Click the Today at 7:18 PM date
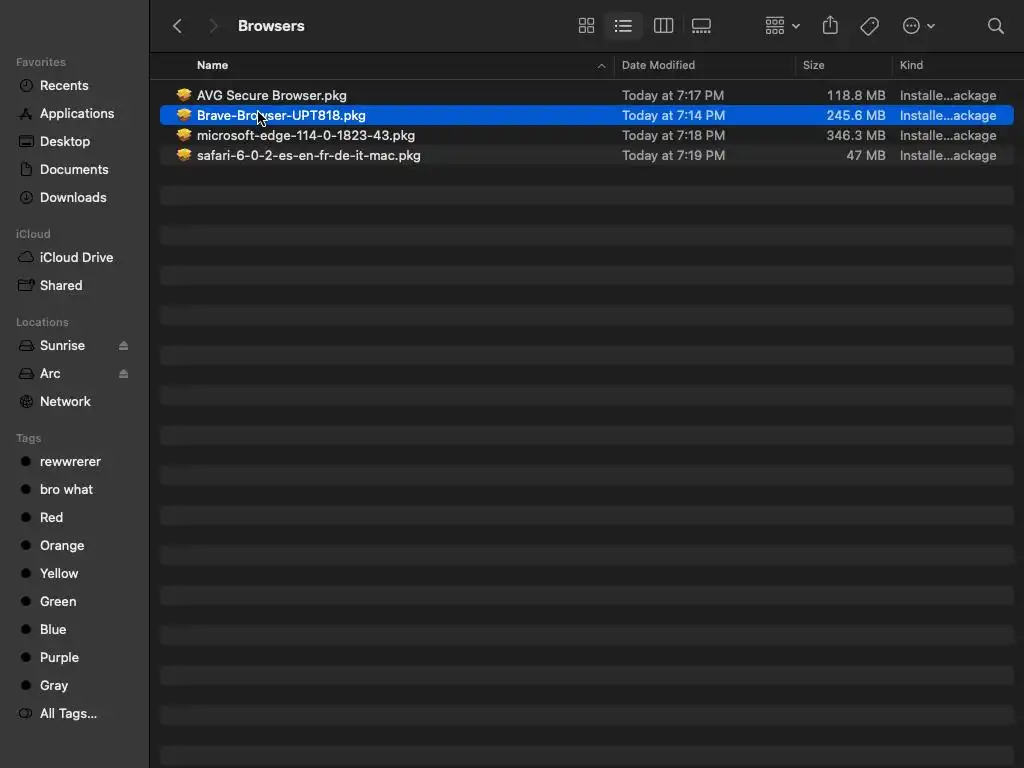The height and width of the screenshot is (768, 1024). tap(673, 136)
